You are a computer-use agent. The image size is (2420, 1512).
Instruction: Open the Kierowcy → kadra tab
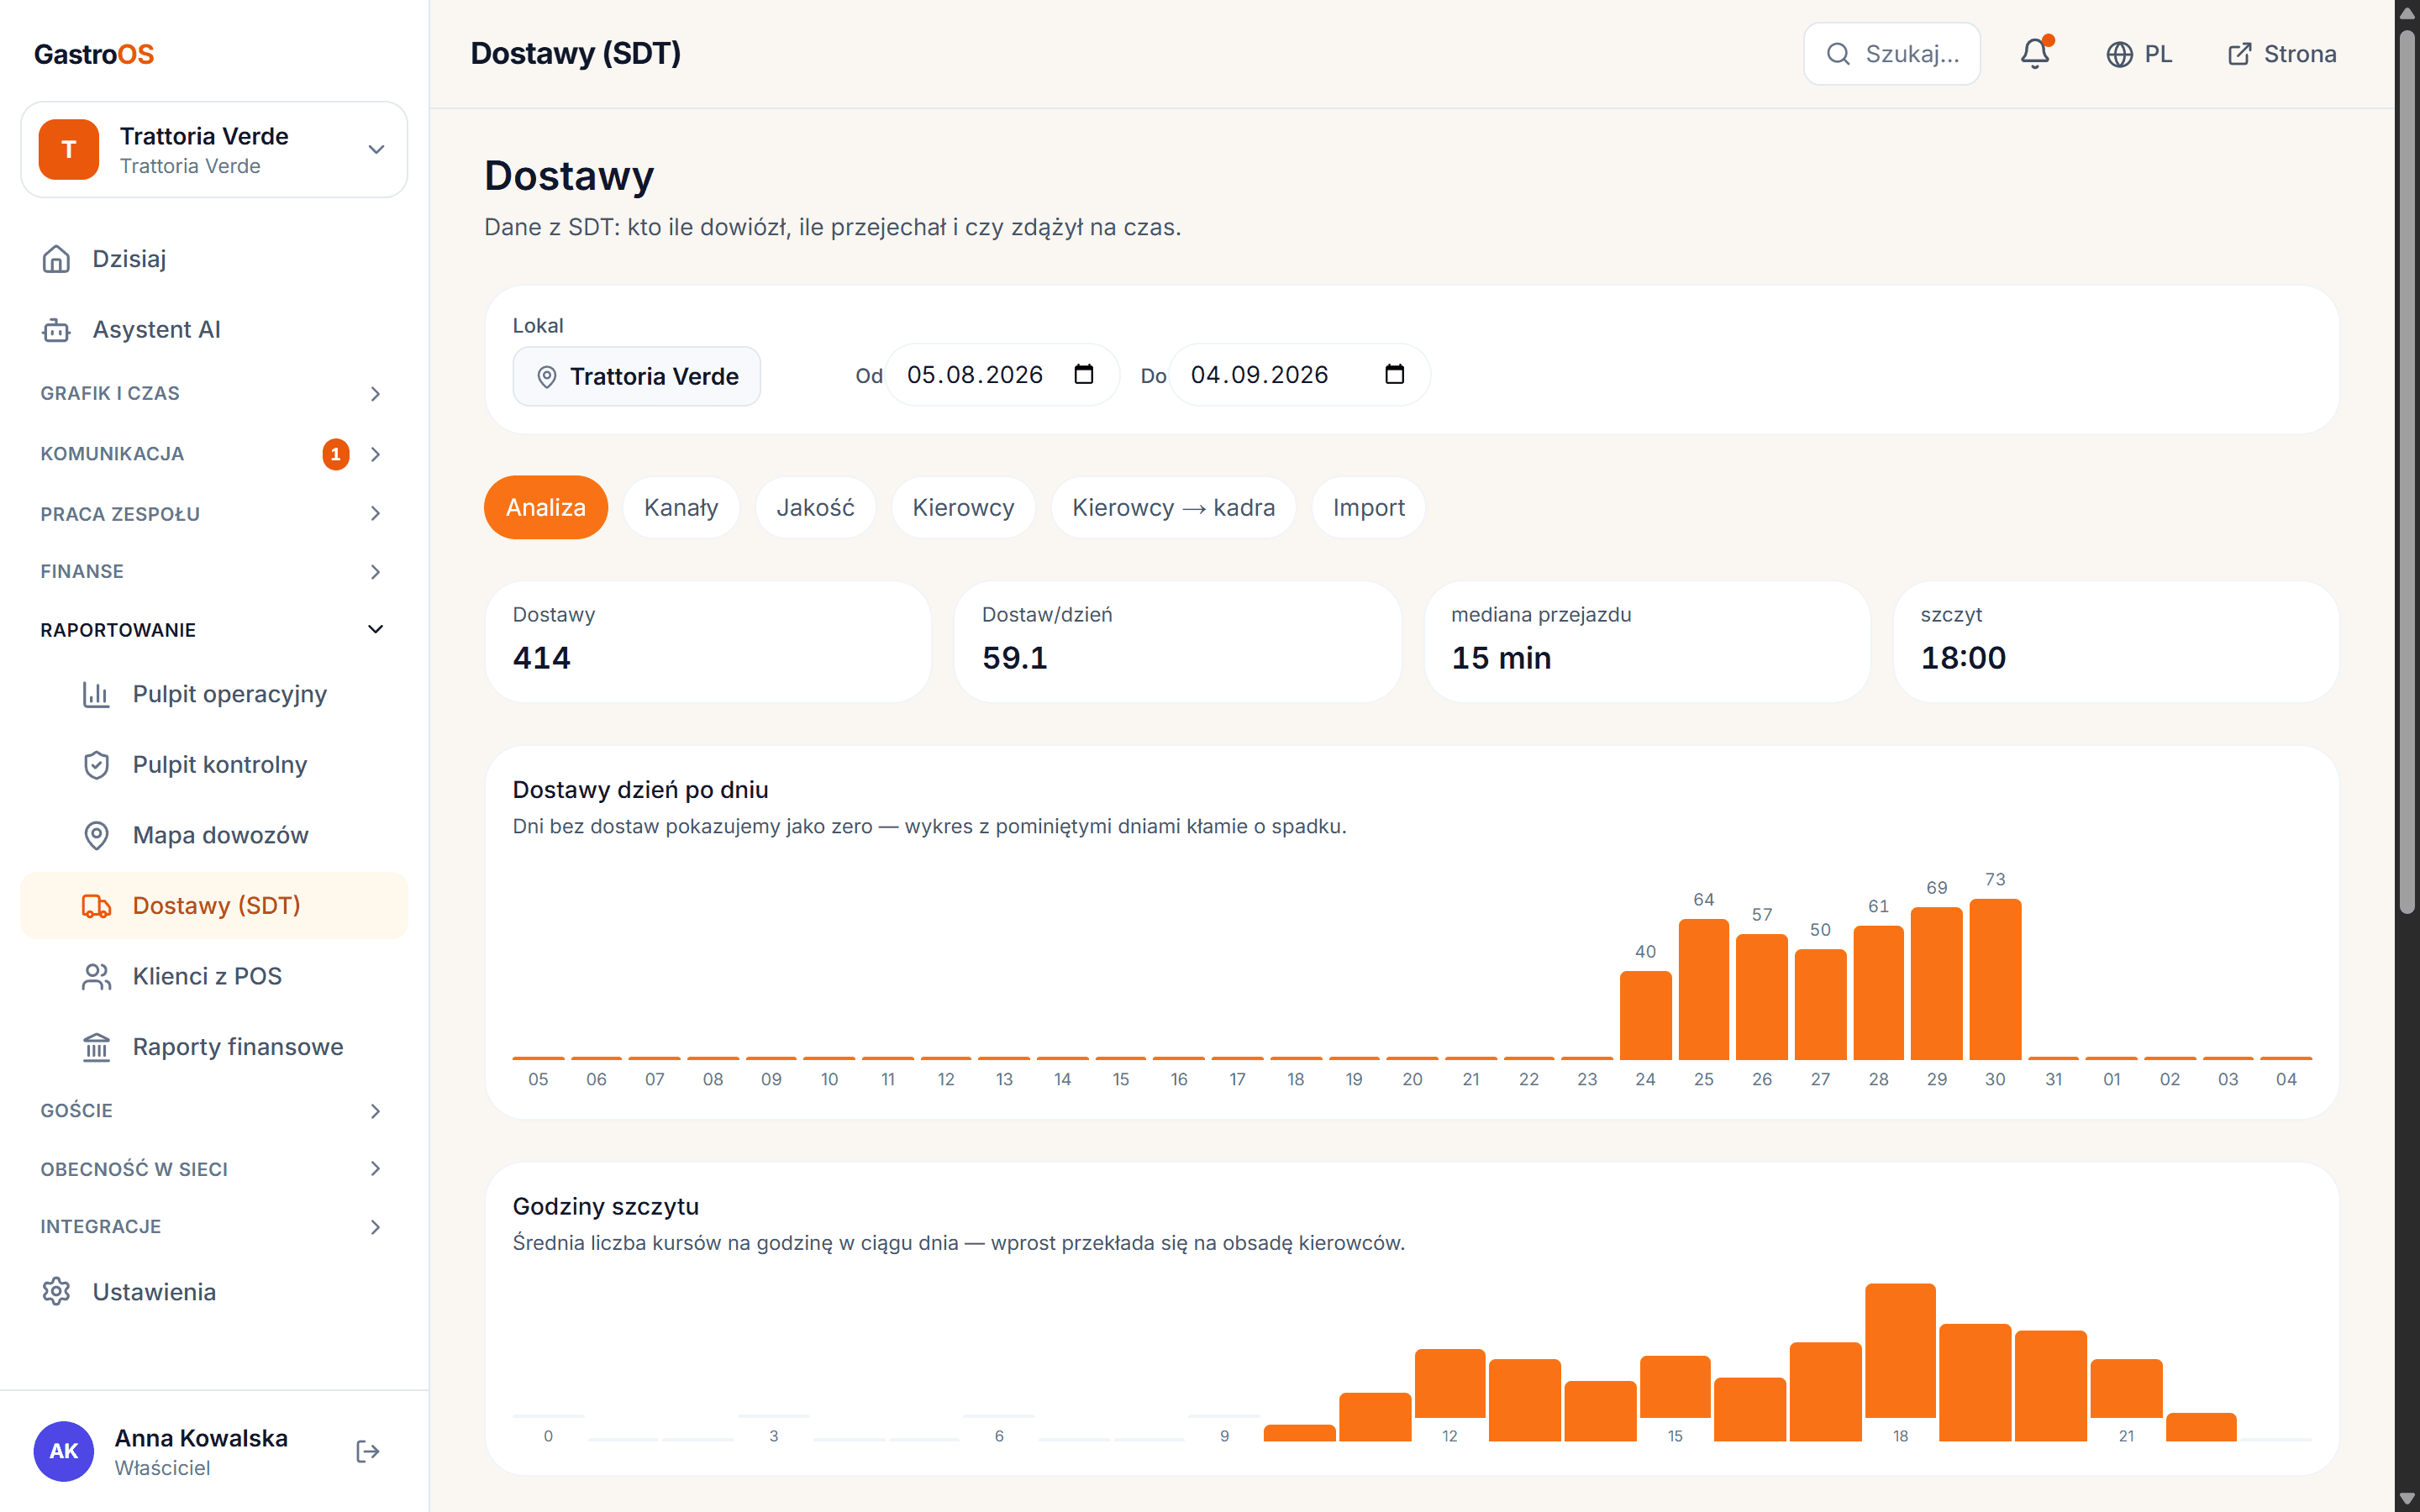tap(1173, 508)
